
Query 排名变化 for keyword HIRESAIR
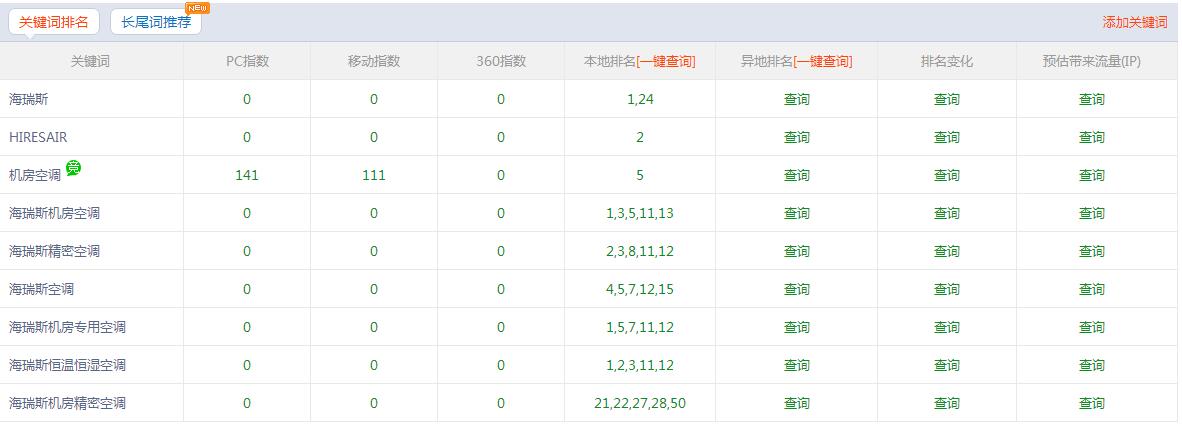(946, 137)
